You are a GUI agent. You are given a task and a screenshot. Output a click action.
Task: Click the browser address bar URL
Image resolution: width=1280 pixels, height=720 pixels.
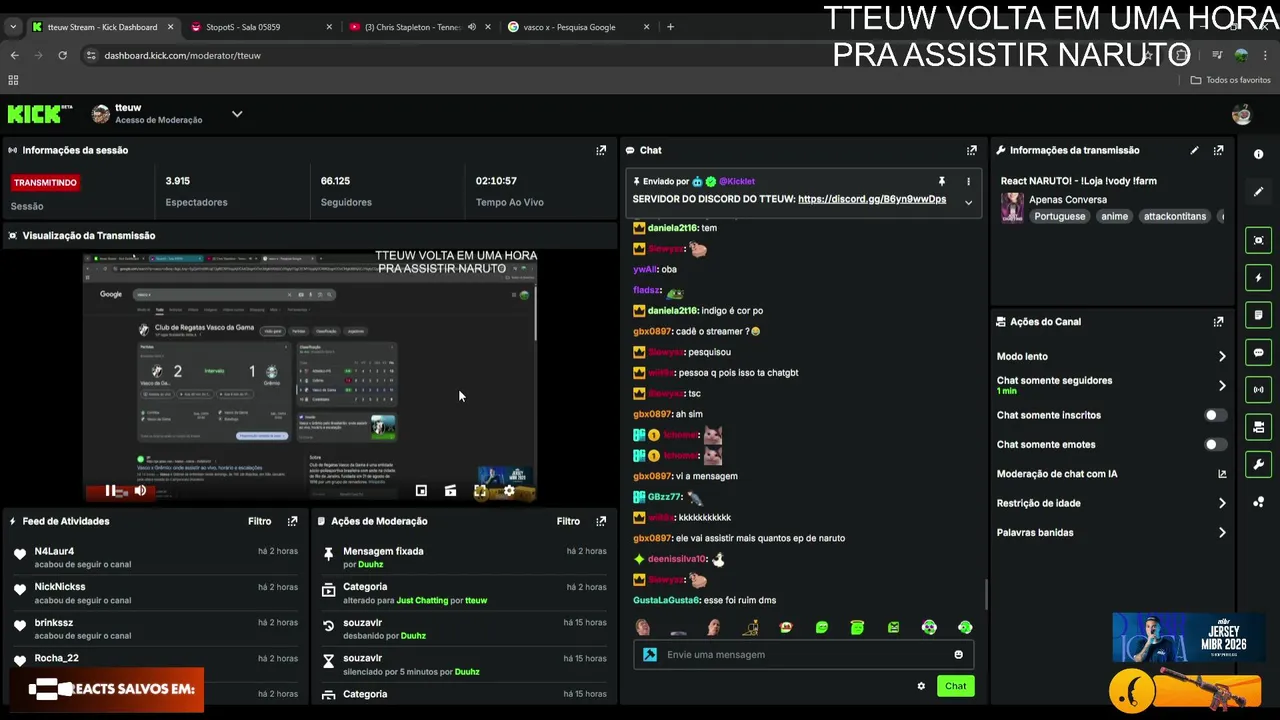[182, 55]
